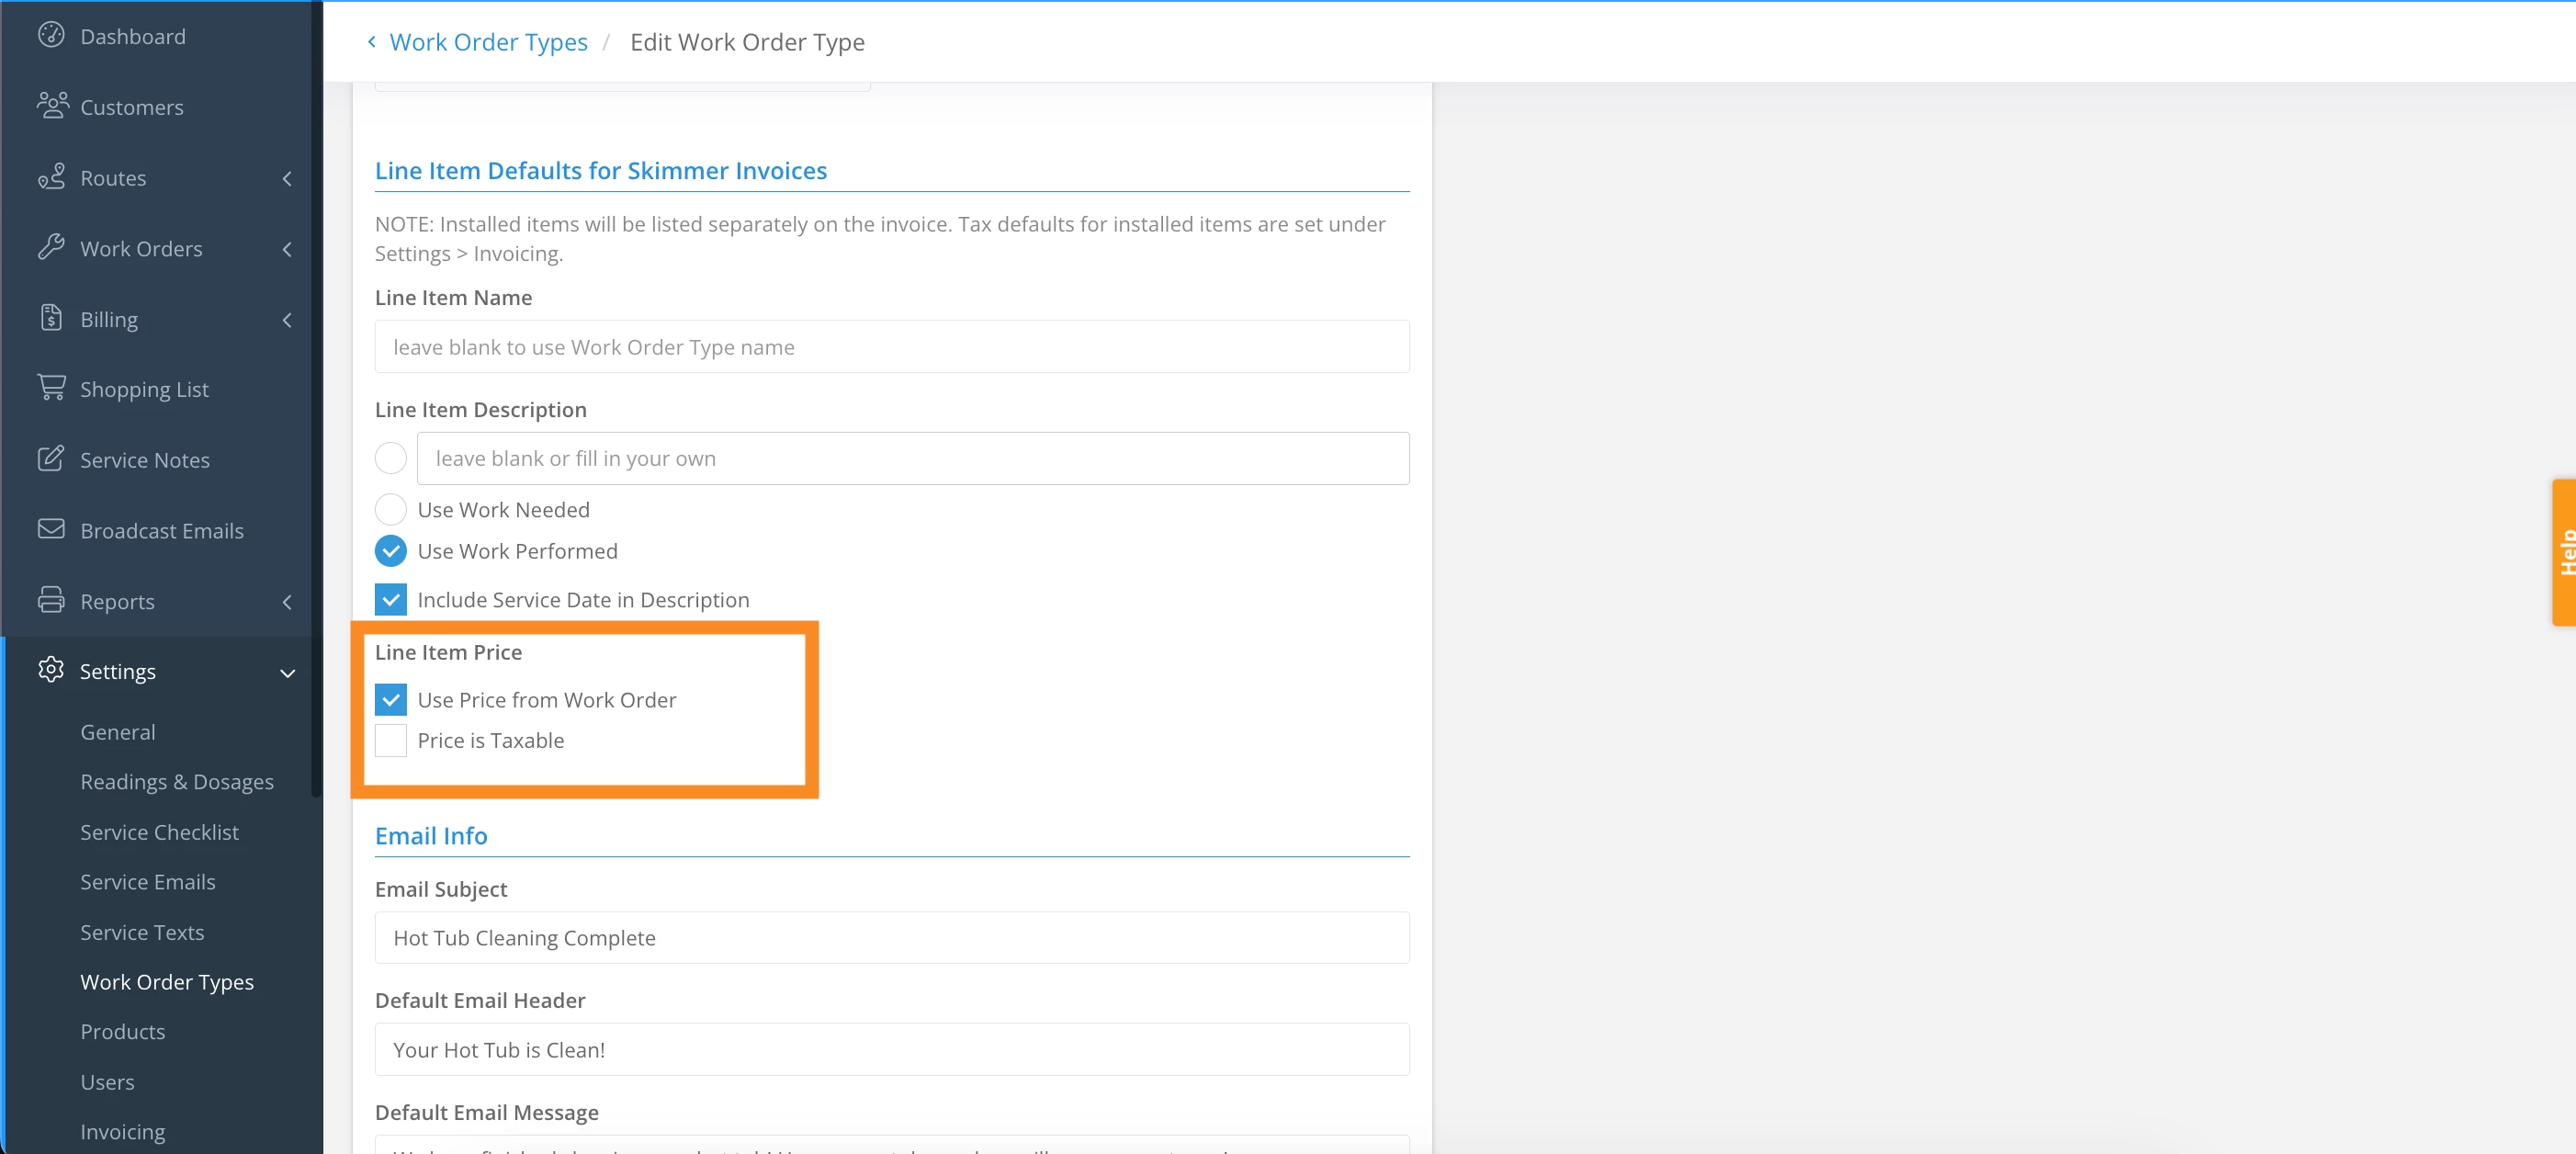This screenshot has height=1154, width=2576.
Task: Go to Service Checklist settings
Action: point(159,832)
